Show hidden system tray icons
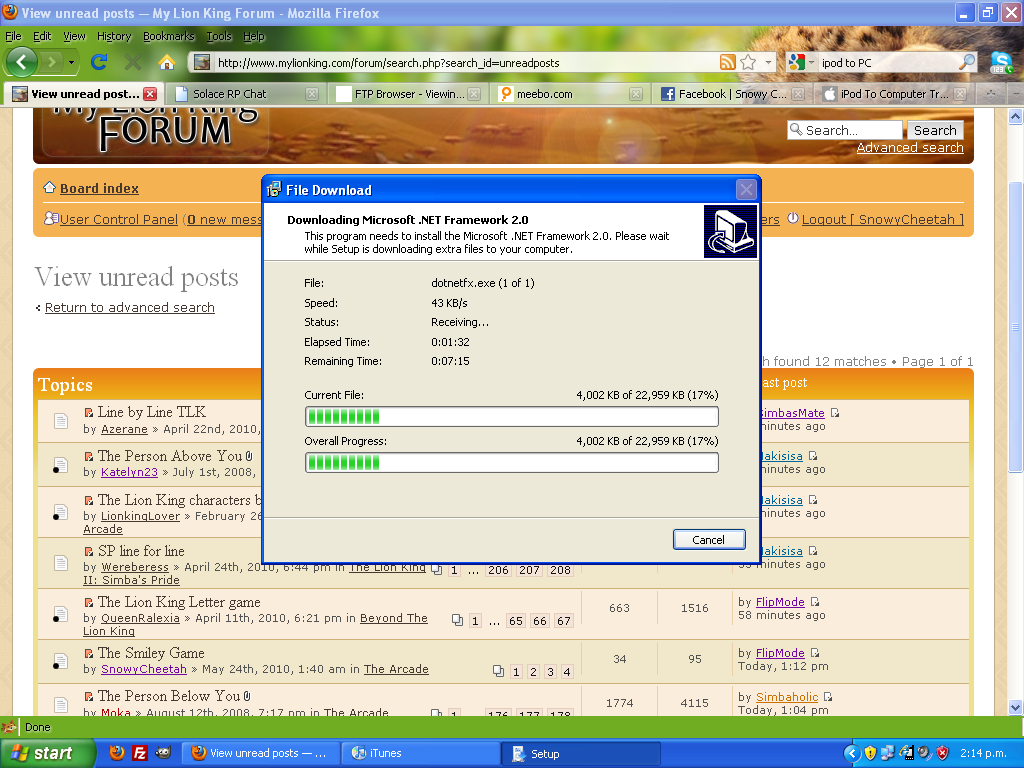 tap(851, 754)
